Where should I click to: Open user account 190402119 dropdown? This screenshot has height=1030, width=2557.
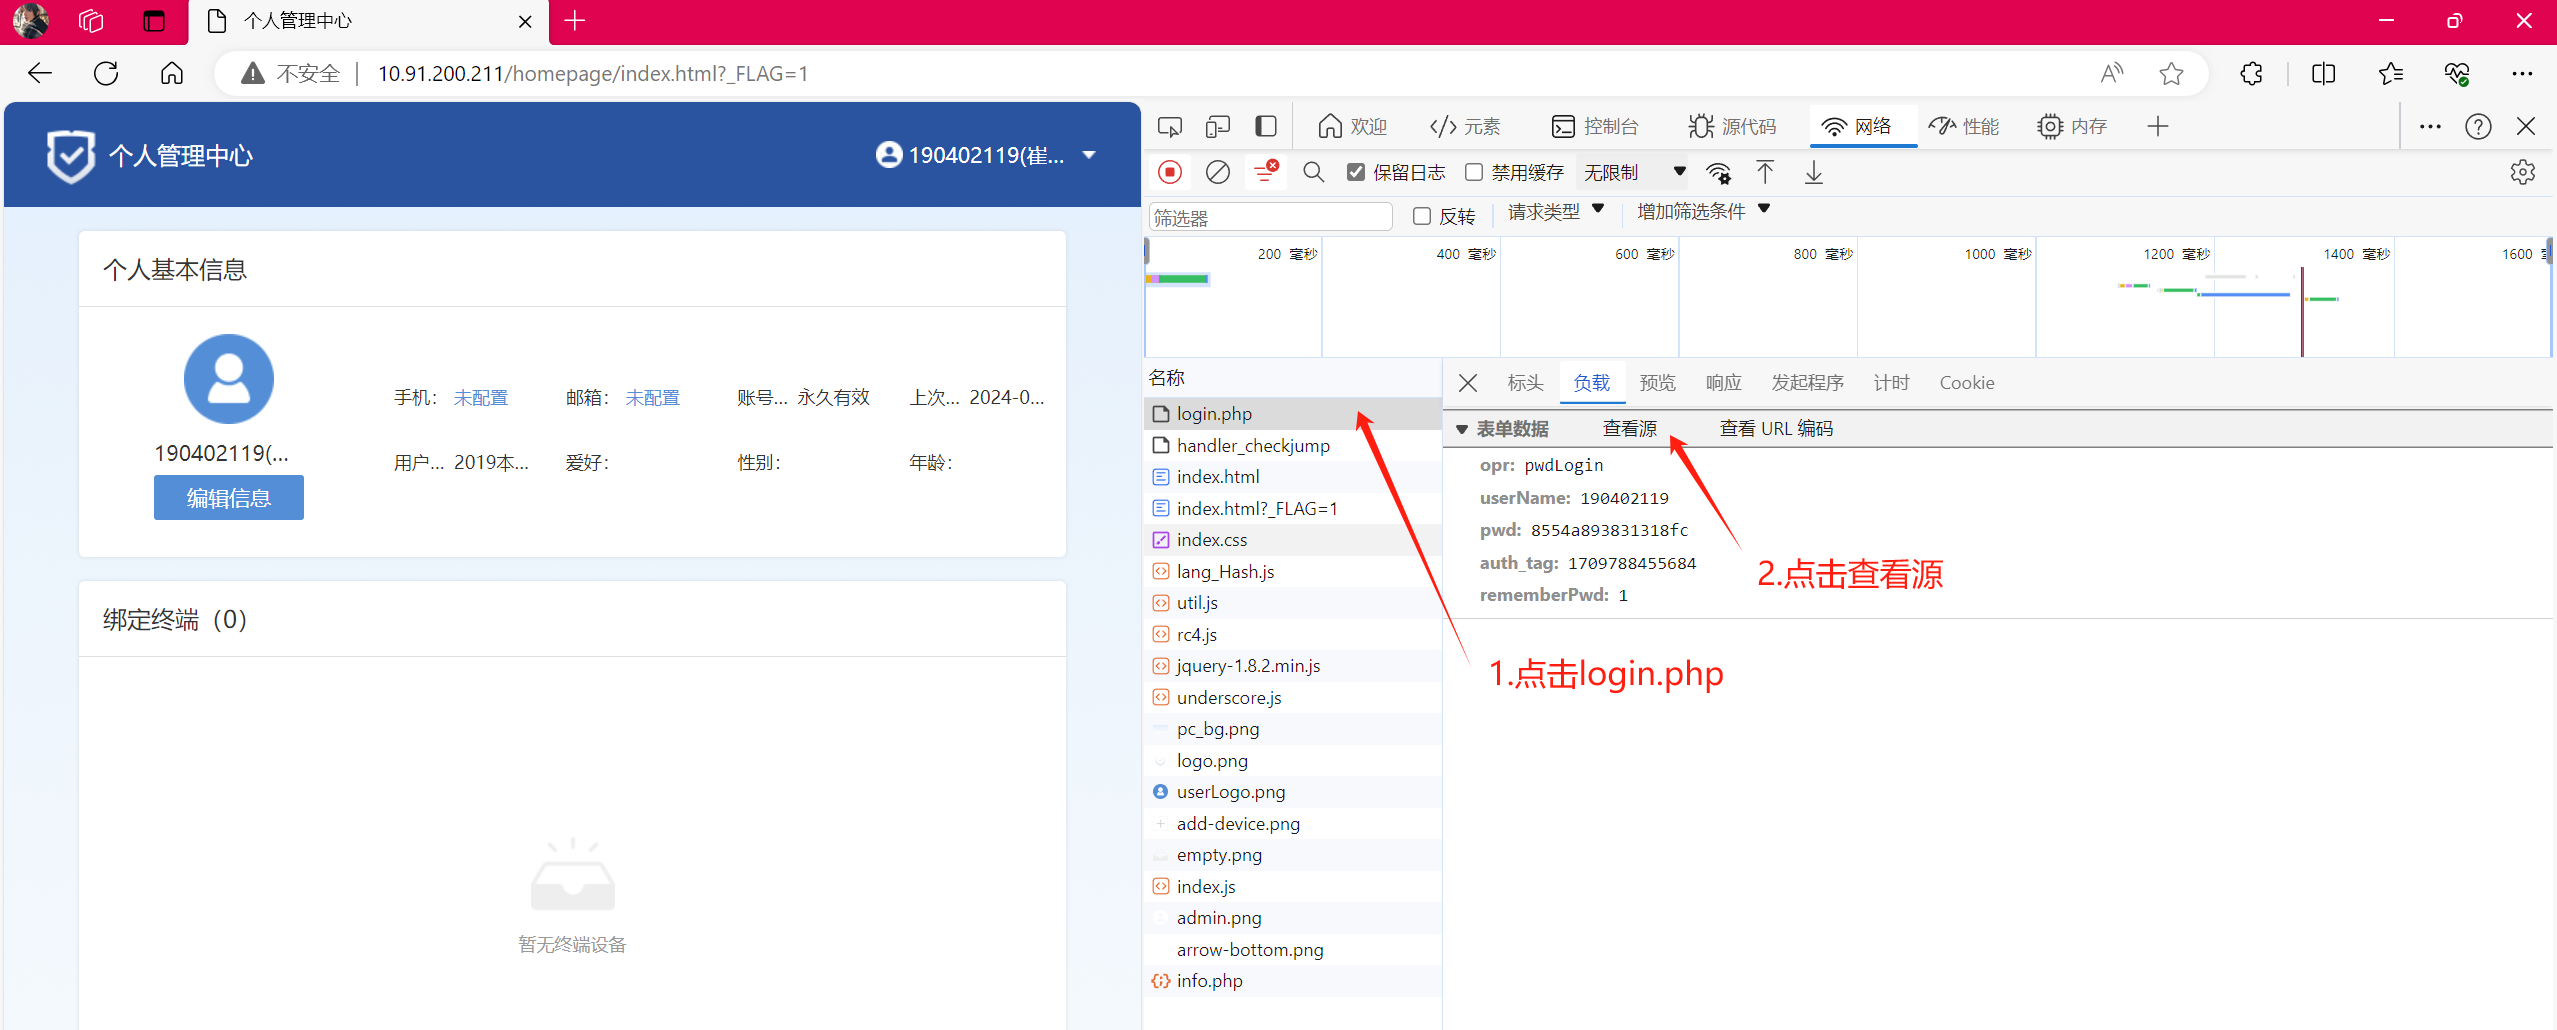[x=986, y=155]
